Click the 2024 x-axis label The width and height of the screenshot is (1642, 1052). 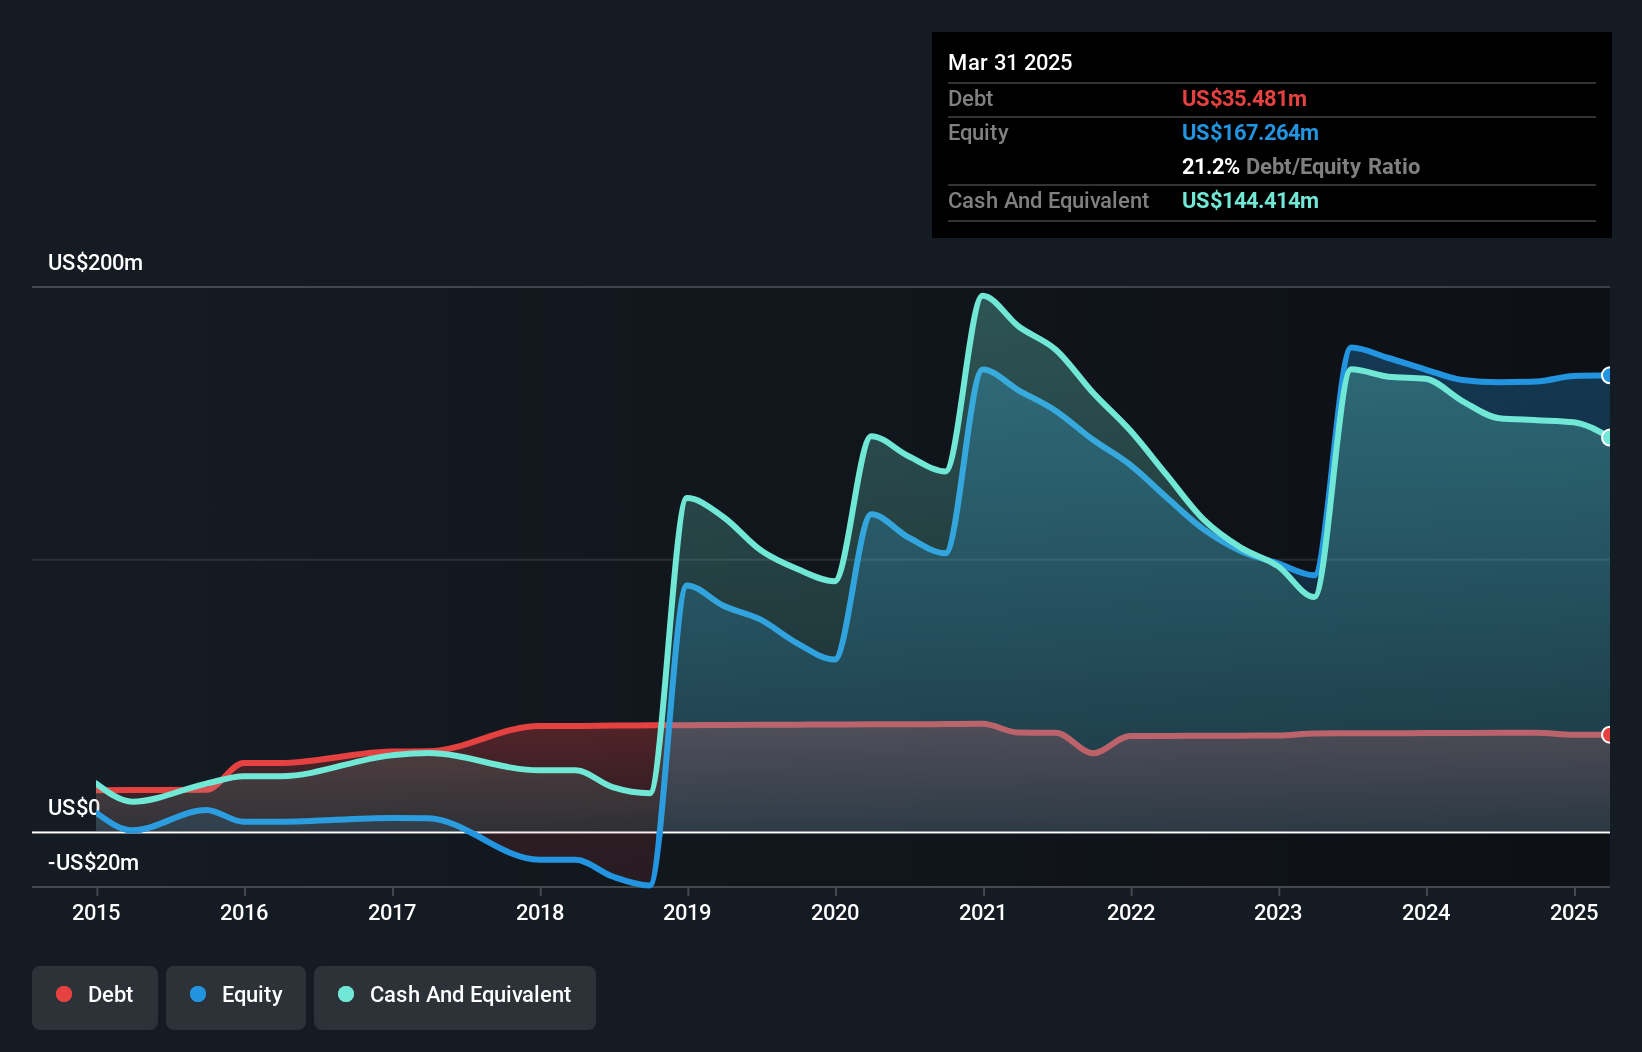point(1426,912)
